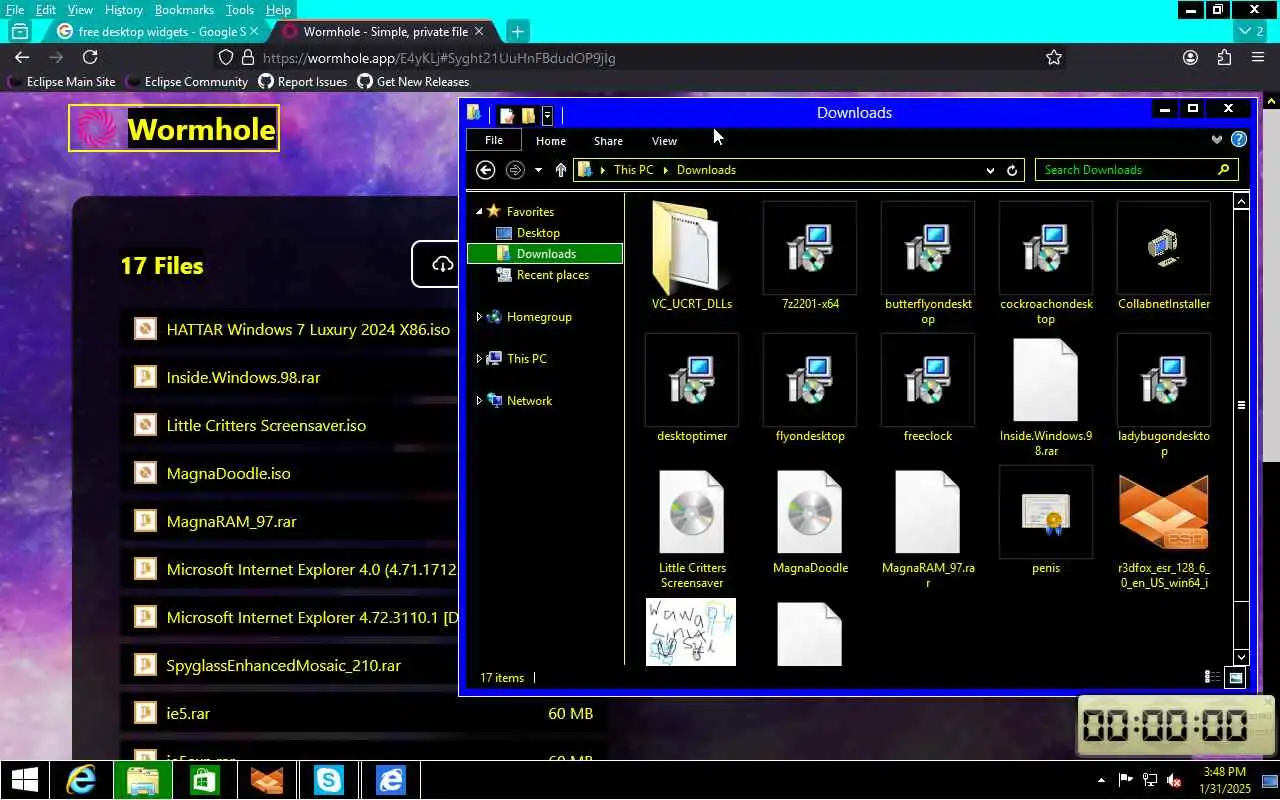Open the recent locations dropdown arrow

click(538, 170)
